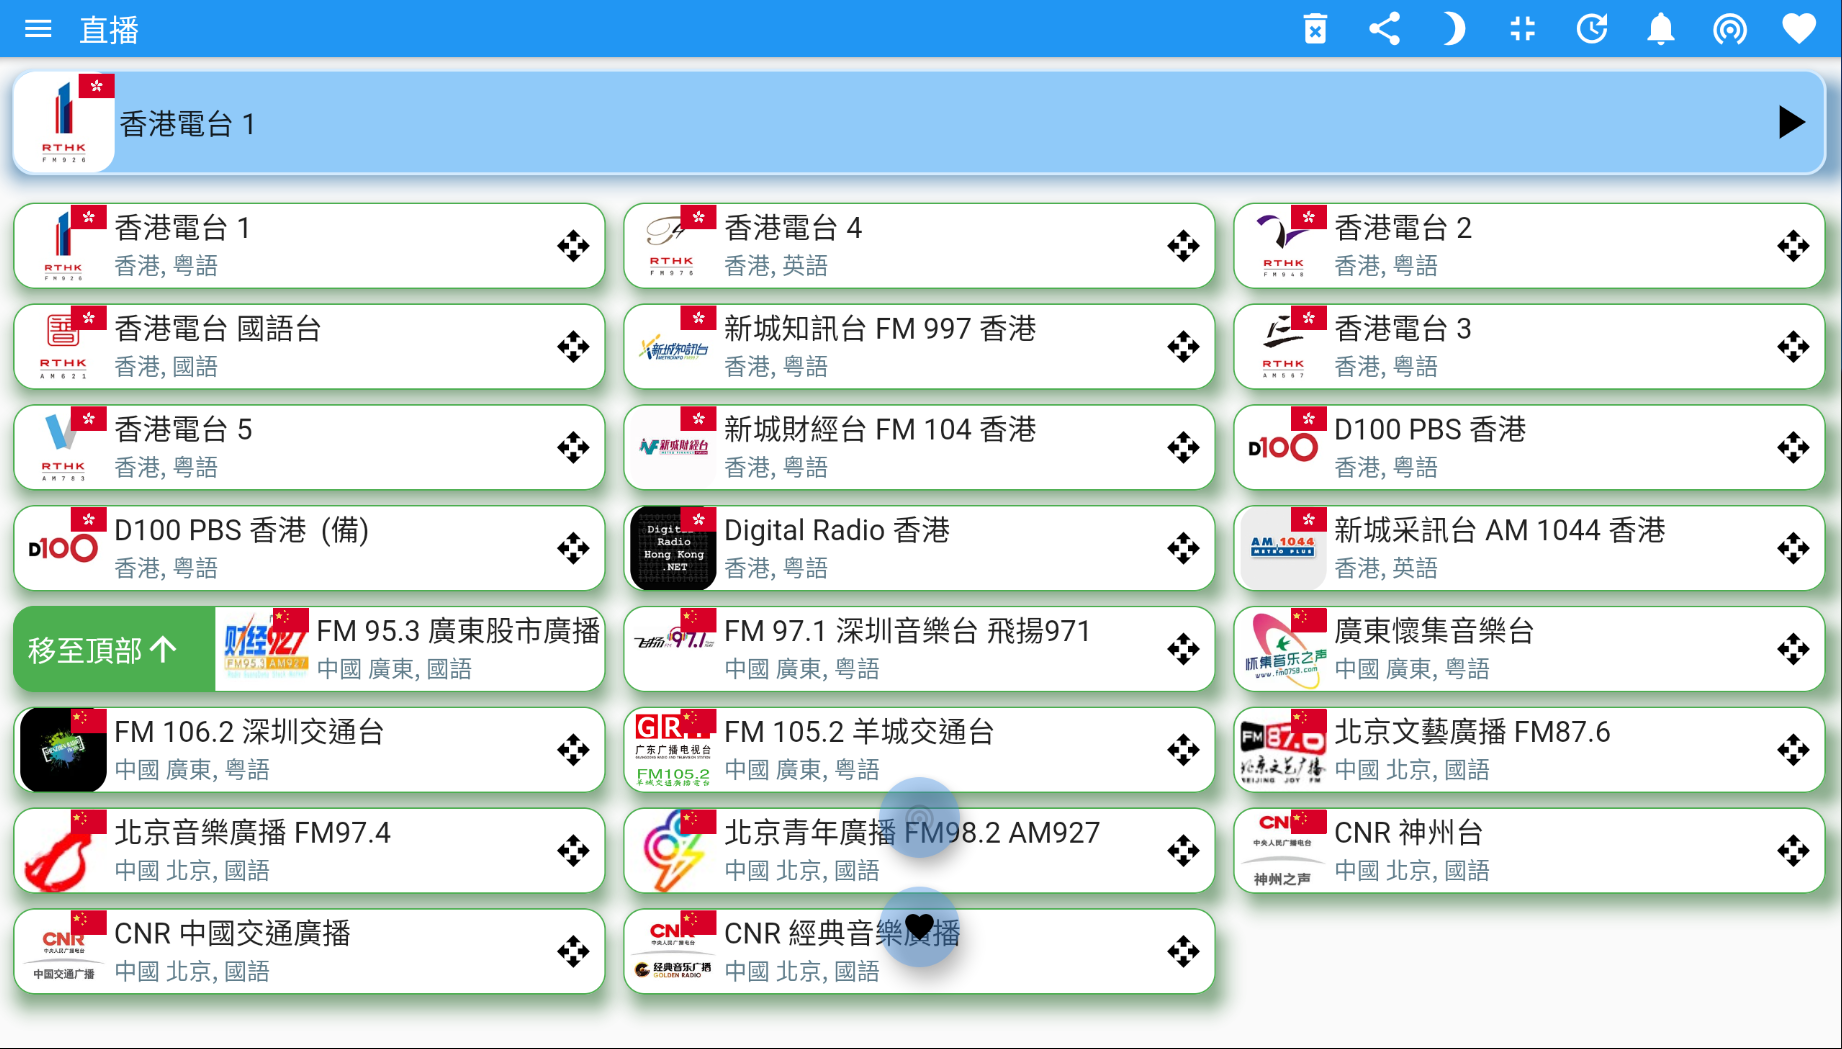Open the hamburger navigation menu
Image resolution: width=1842 pixels, height=1049 pixels.
point(38,29)
